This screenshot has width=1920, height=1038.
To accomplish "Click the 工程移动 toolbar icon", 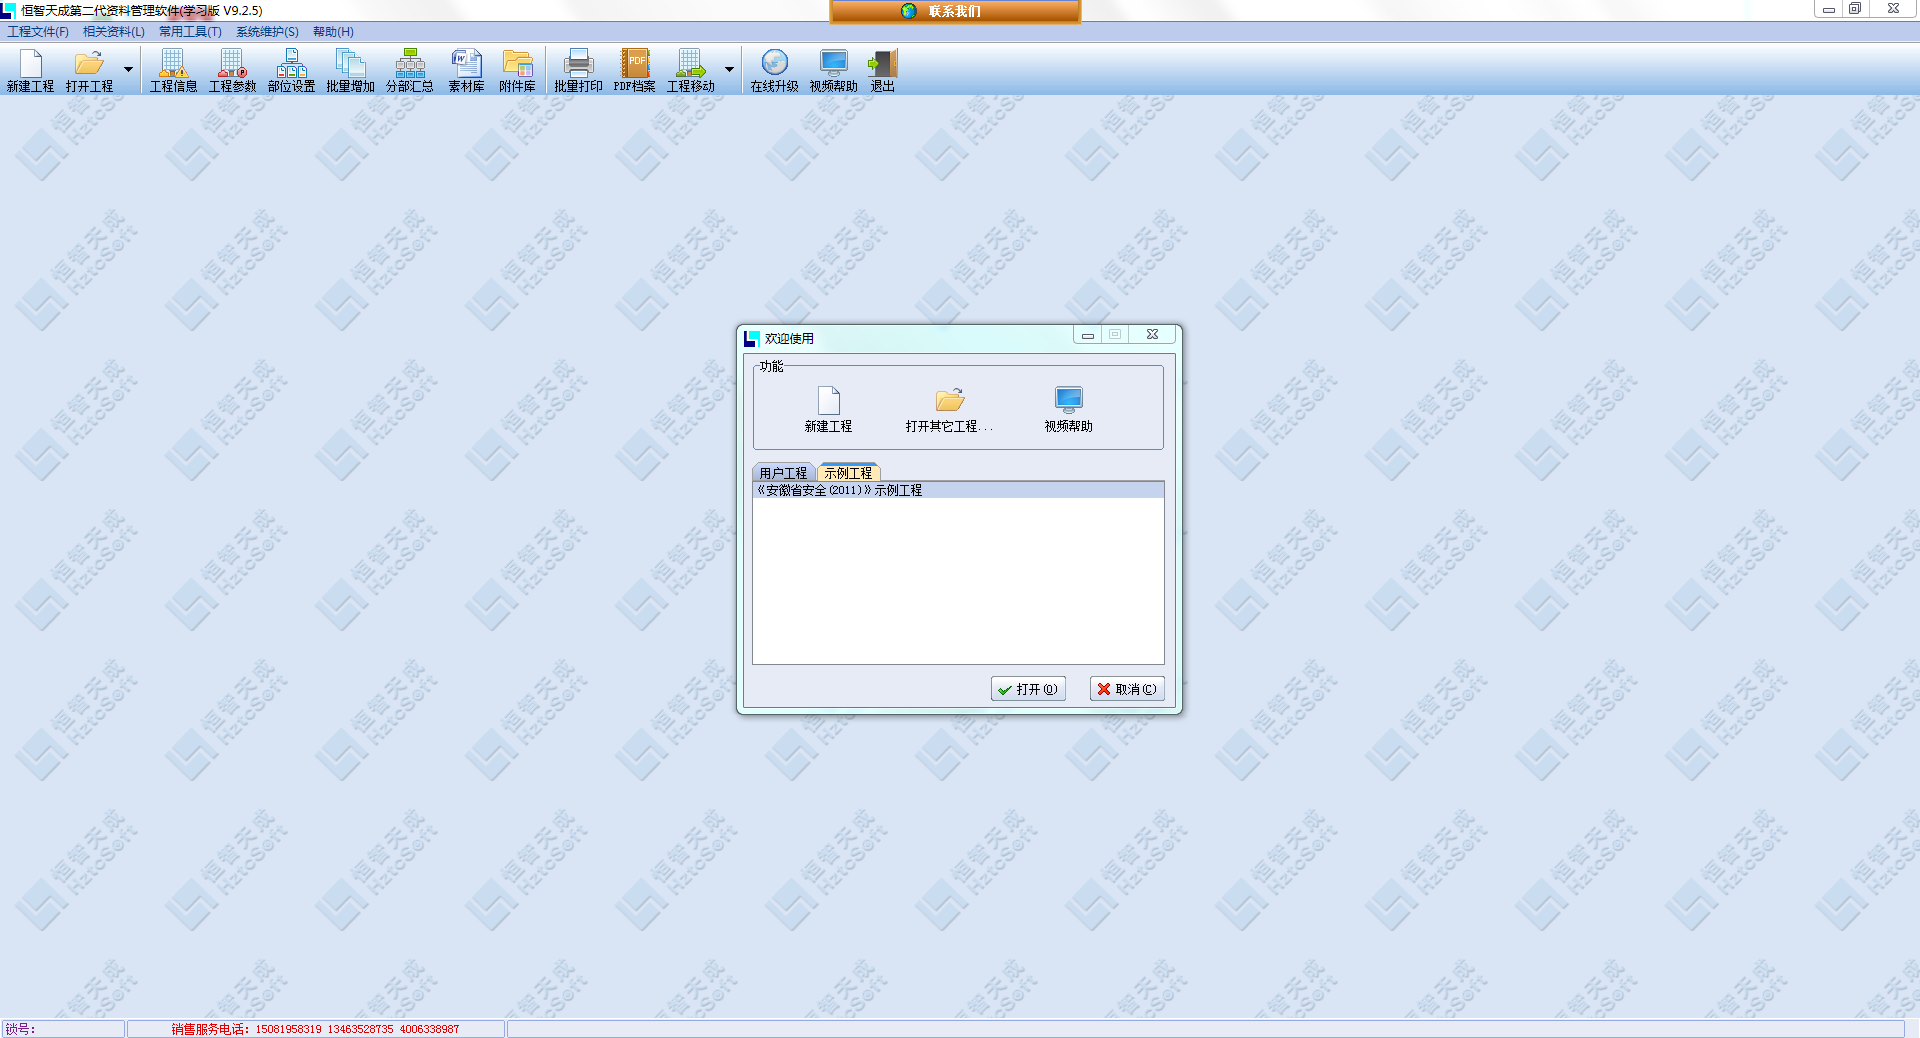I will point(691,71).
